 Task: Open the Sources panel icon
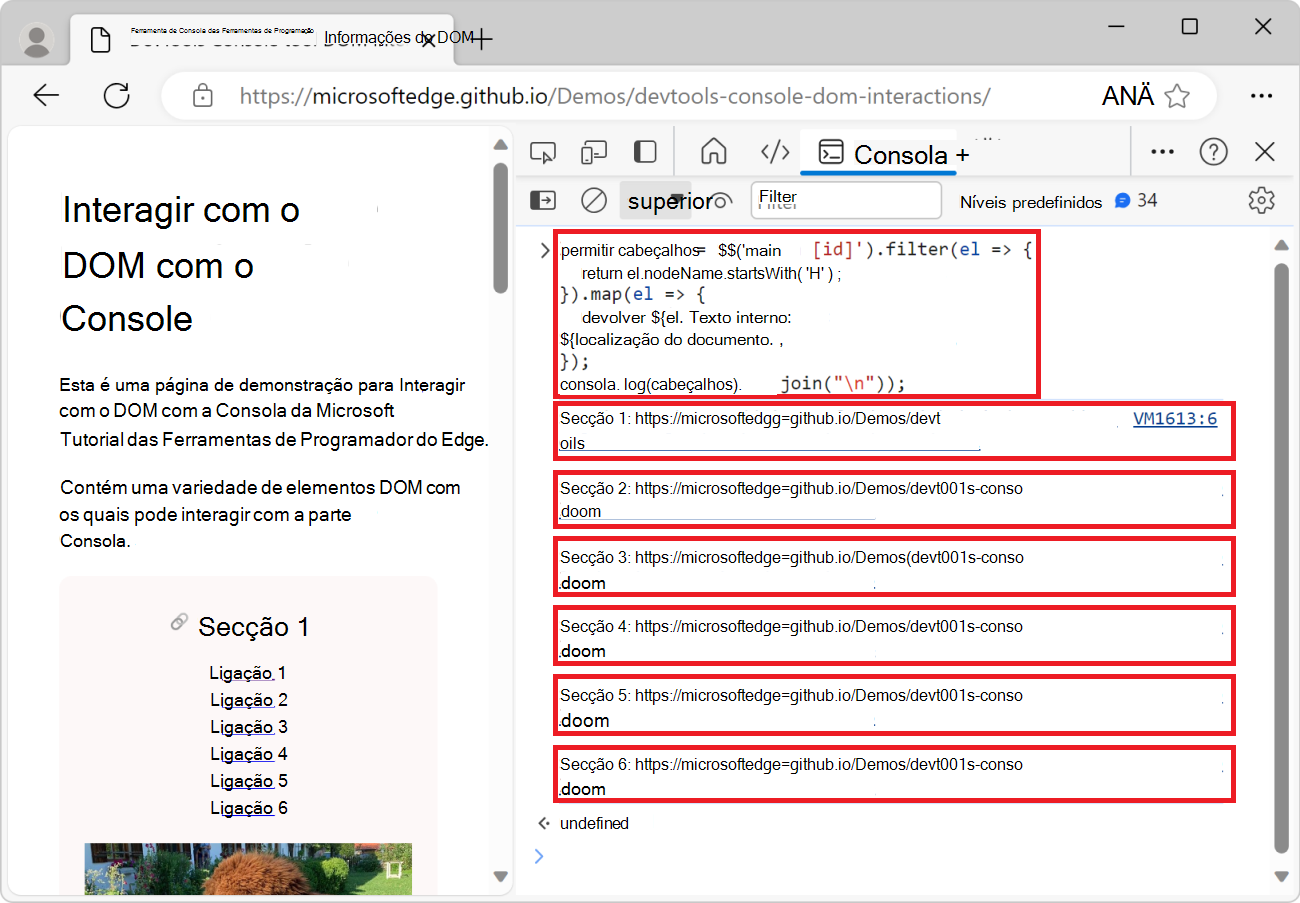point(775,151)
